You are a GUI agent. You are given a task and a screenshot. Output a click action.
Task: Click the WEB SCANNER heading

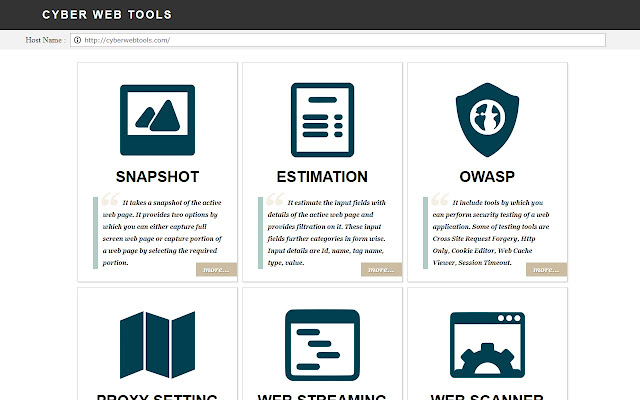[487, 396]
